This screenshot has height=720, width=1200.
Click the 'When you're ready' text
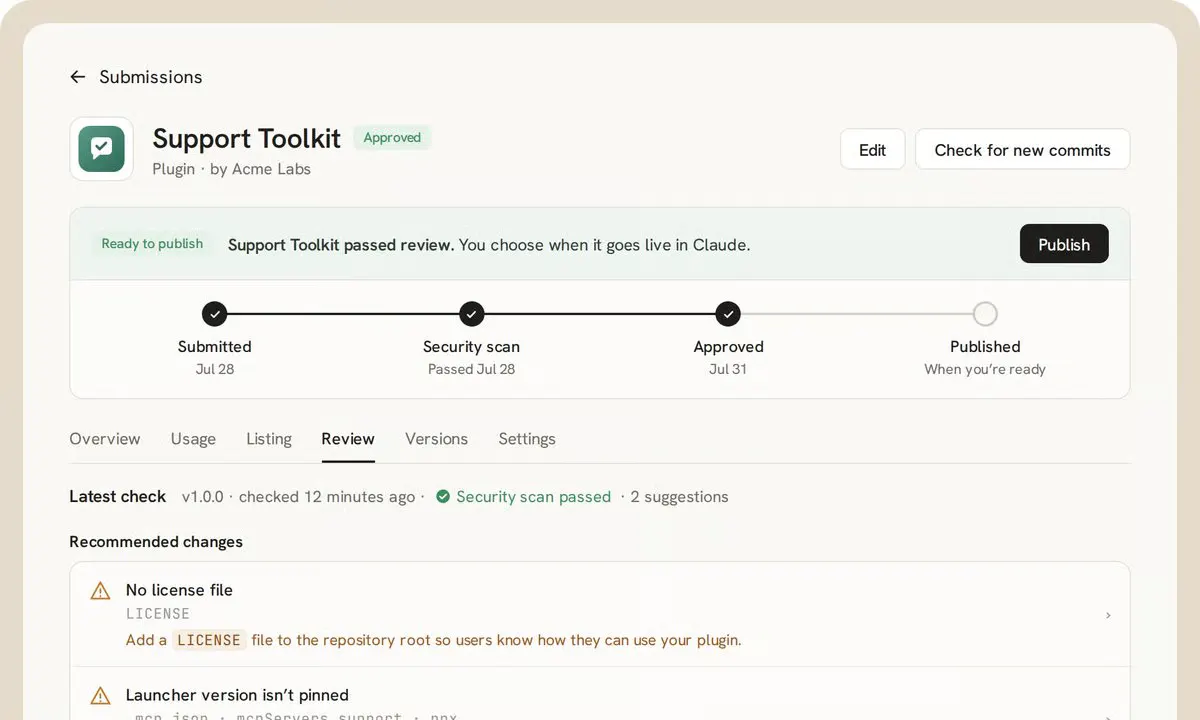point(985,369)
